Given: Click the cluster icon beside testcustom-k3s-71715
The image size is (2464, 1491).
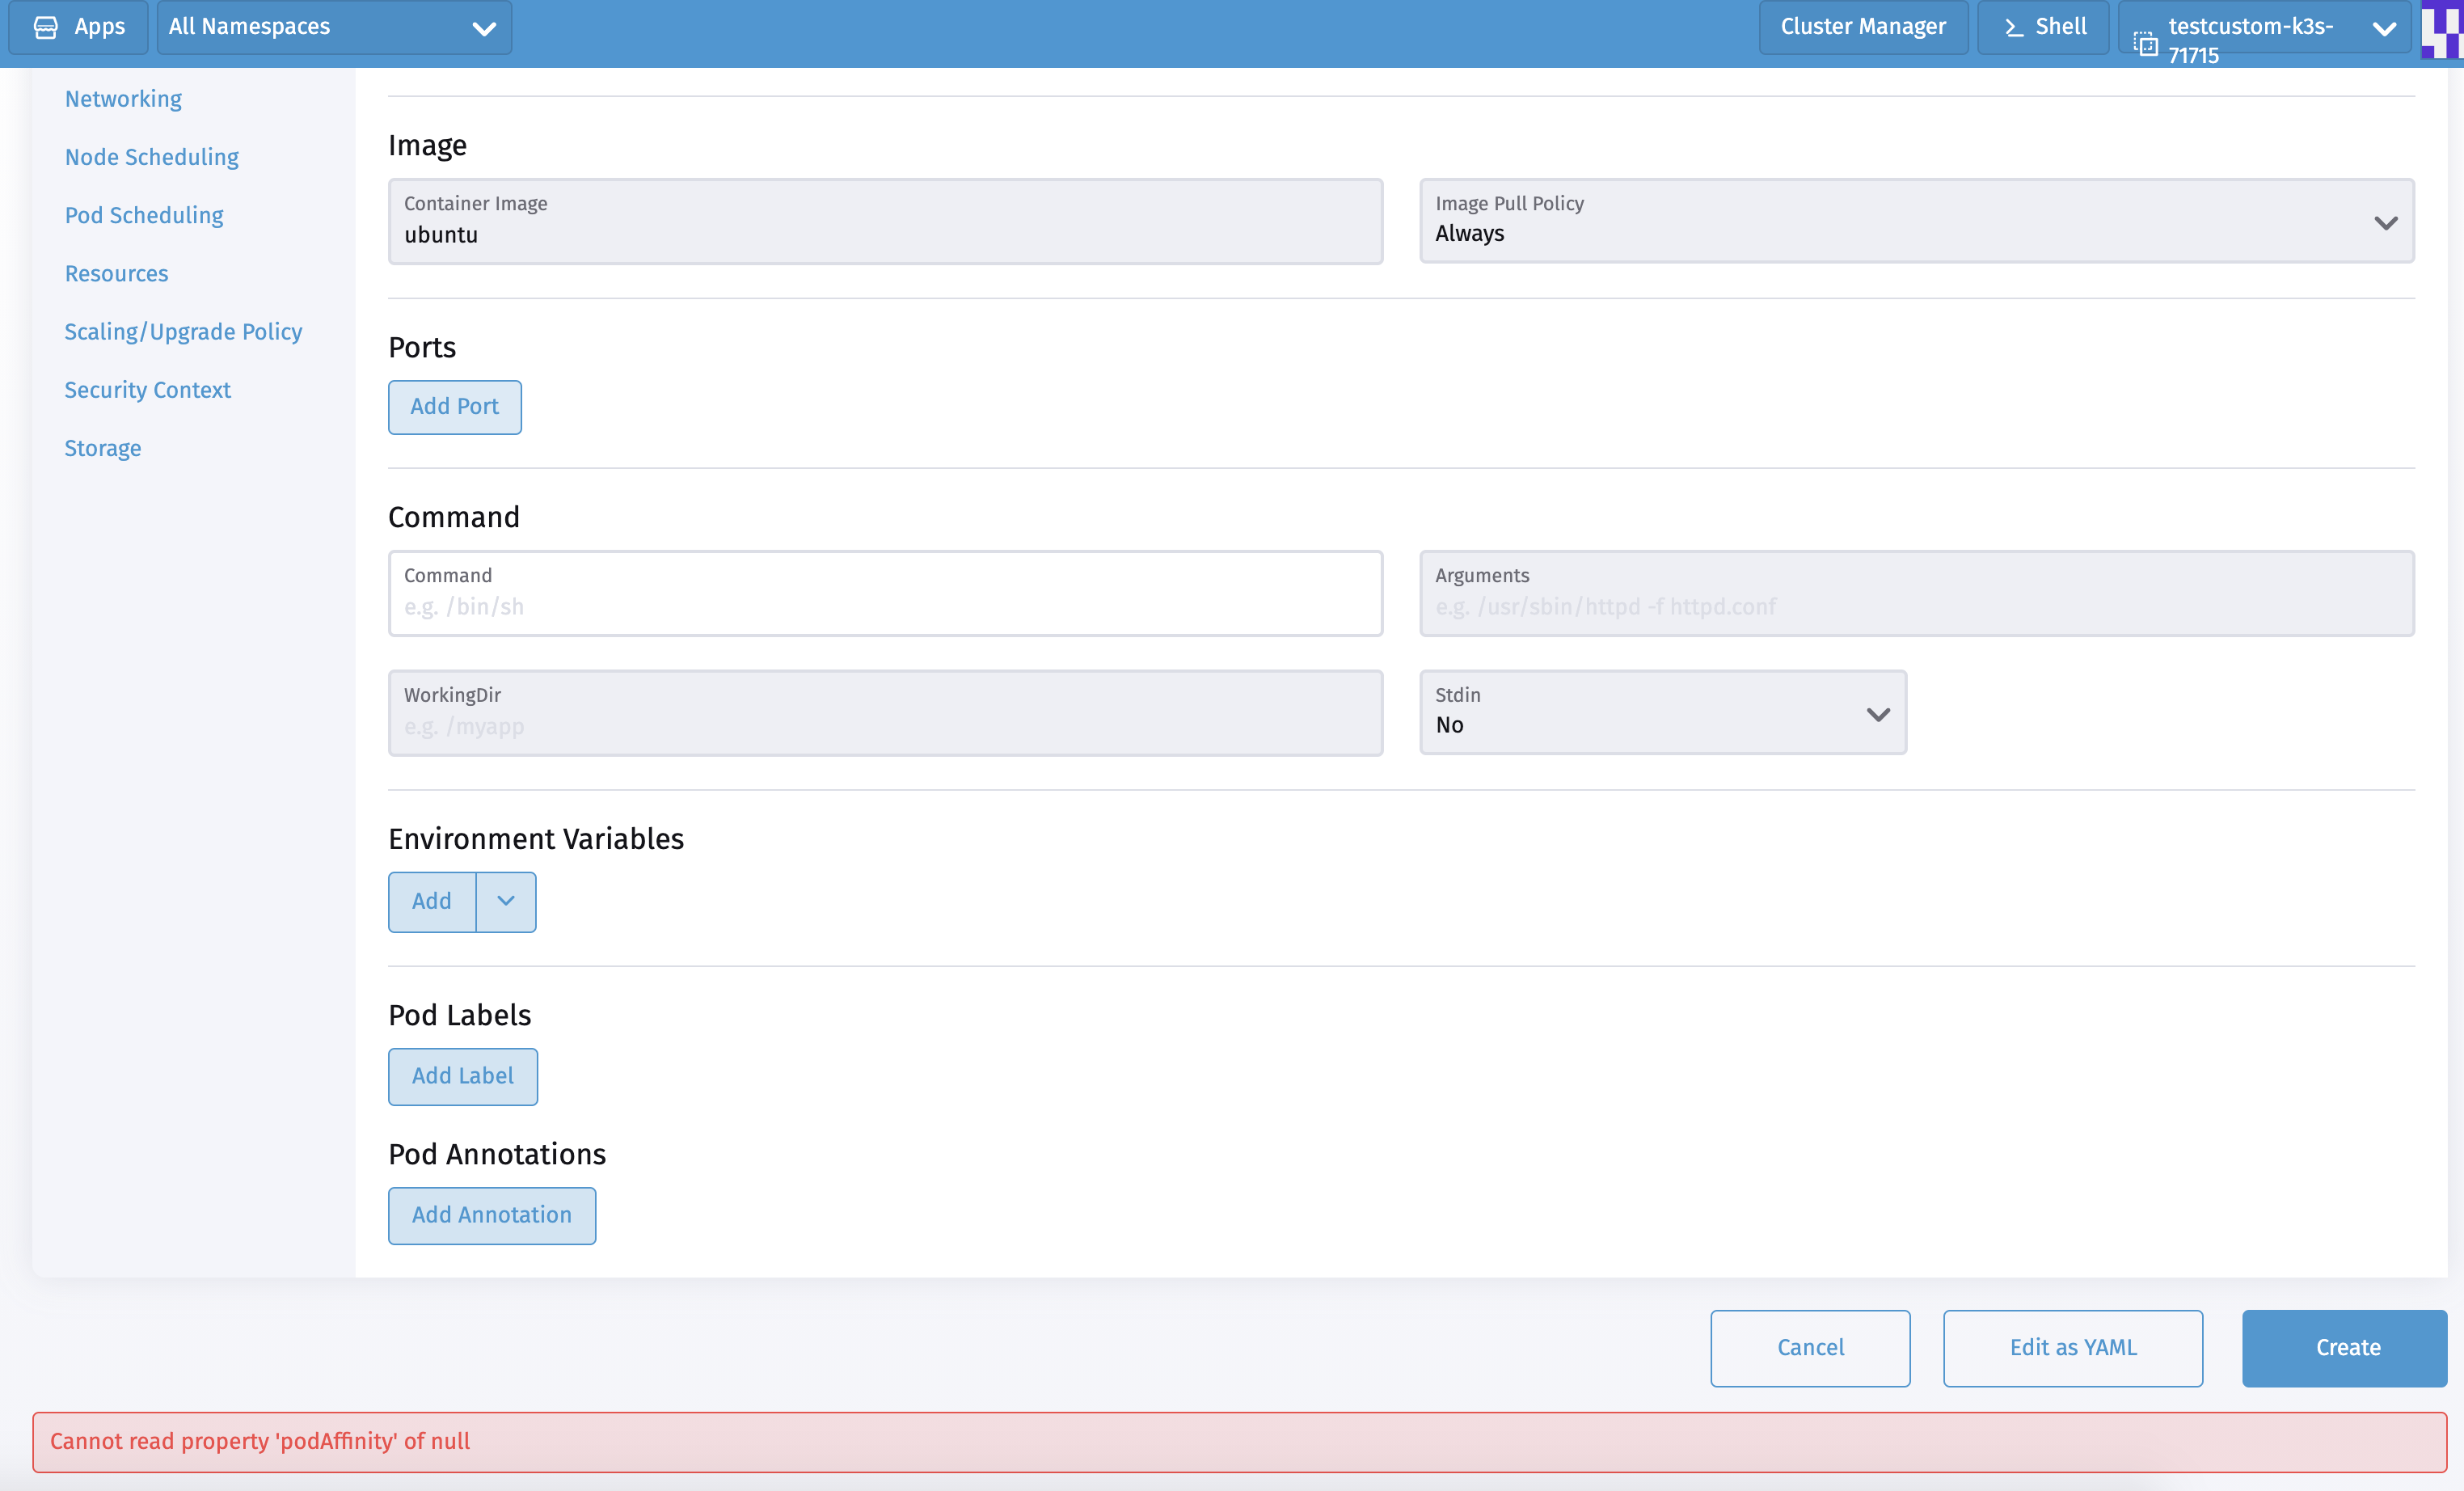Looking at the screenshot, I should click(2146, 42).
